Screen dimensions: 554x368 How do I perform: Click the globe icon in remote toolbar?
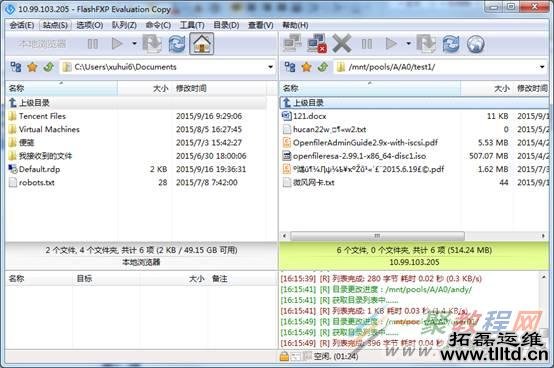click(475, 44)
